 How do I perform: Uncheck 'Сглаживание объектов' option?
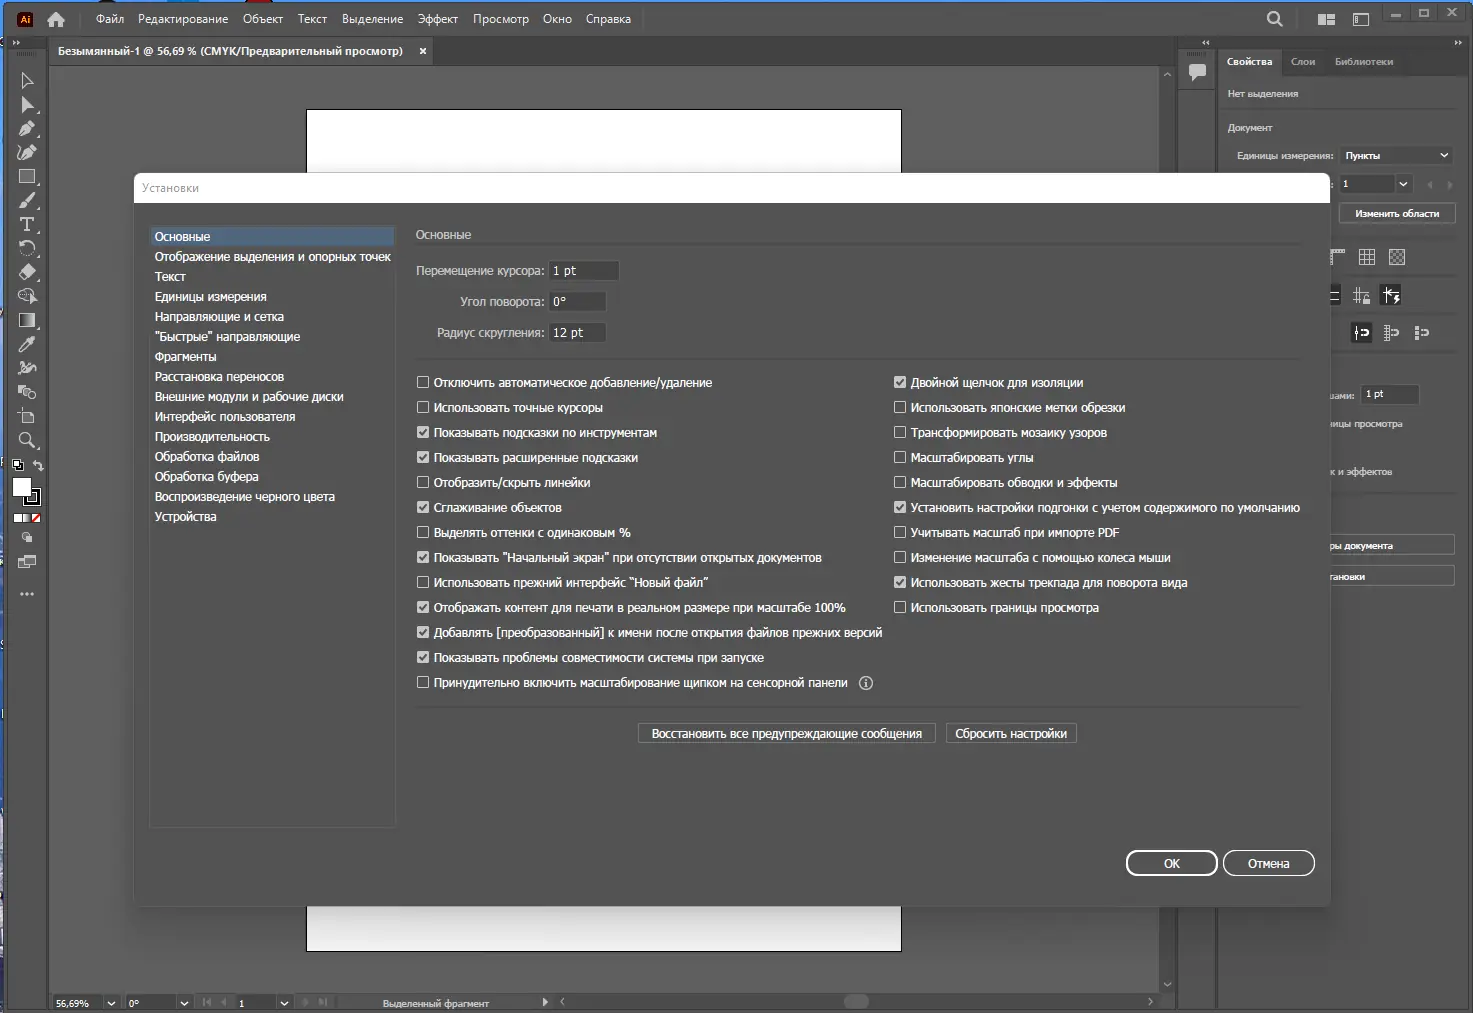tap(423, 508)
